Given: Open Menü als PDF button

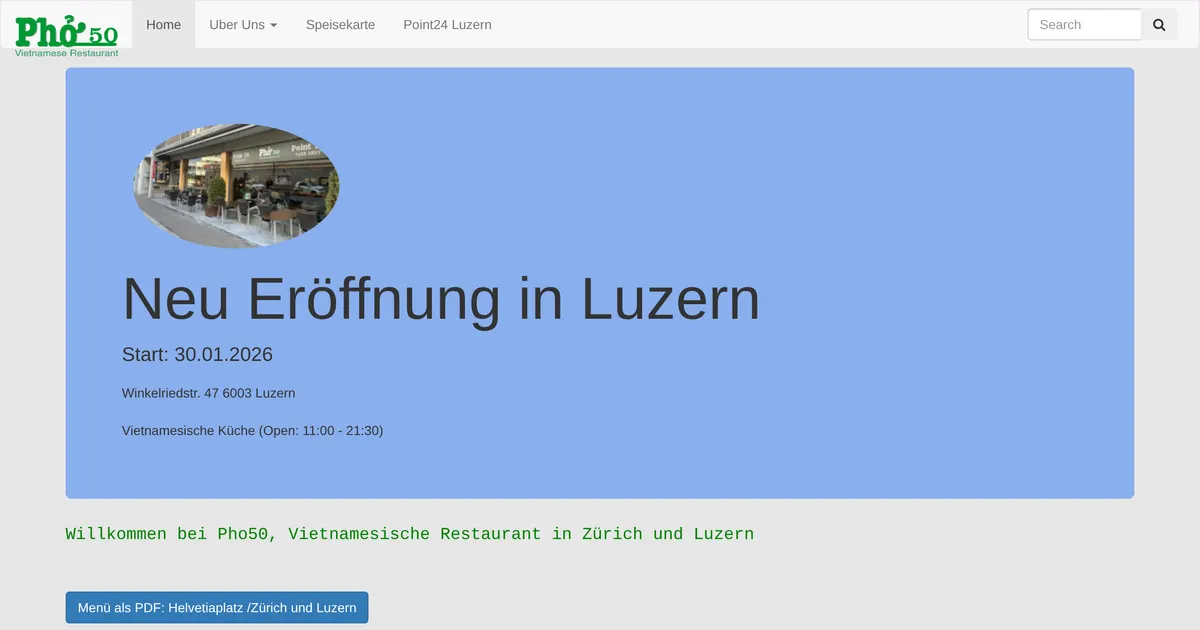Looking at the screenshot, I should [217, 608].
